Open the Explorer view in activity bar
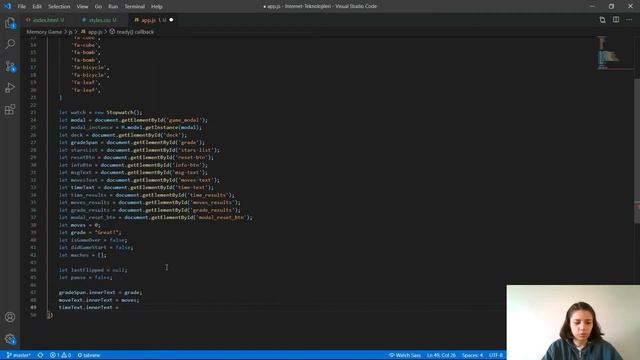The width and height of the screenshot is (640, 360). pyautogui.click(x=10, y=23)
